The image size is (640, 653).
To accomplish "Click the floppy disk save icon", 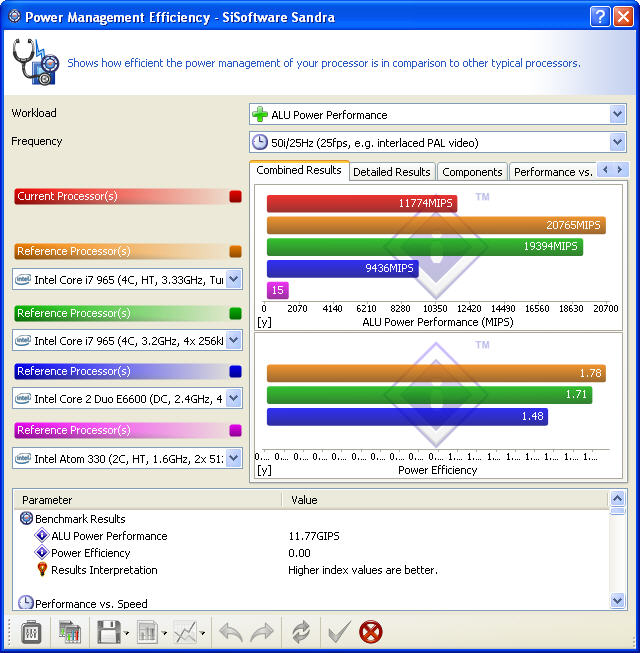I will coord(109,632).
